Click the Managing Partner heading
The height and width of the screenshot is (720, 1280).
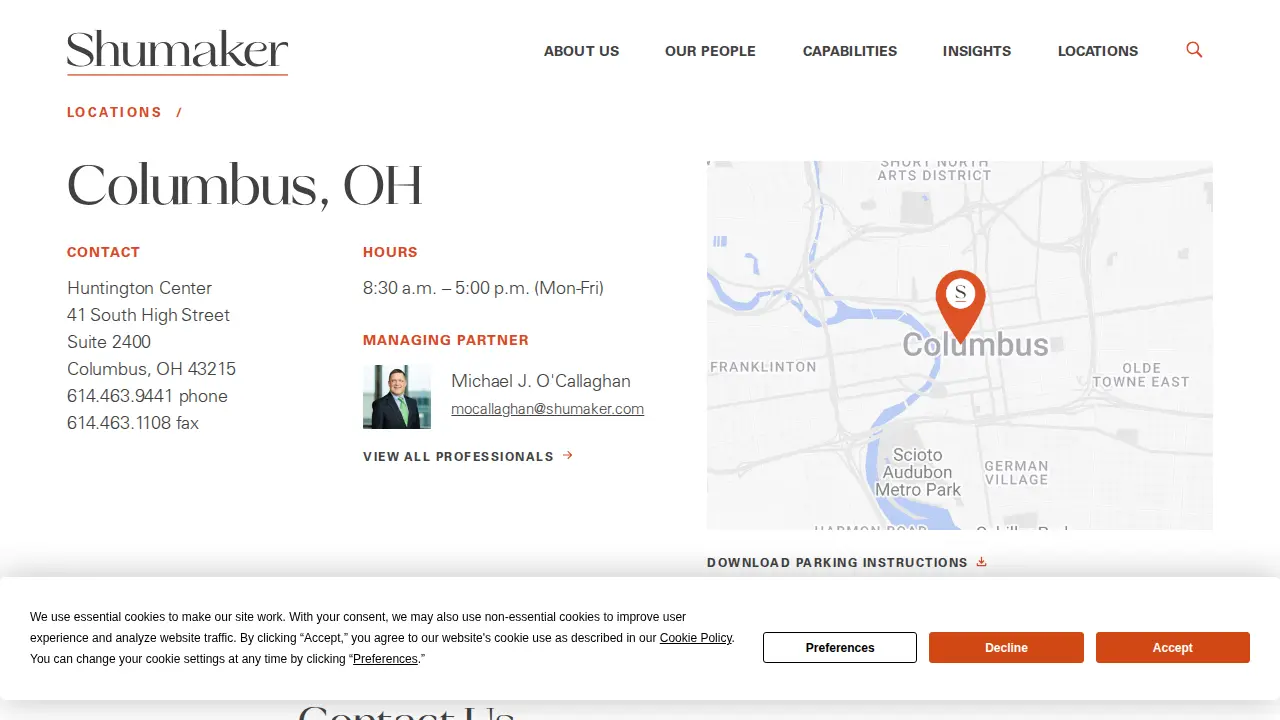point(446,340)
